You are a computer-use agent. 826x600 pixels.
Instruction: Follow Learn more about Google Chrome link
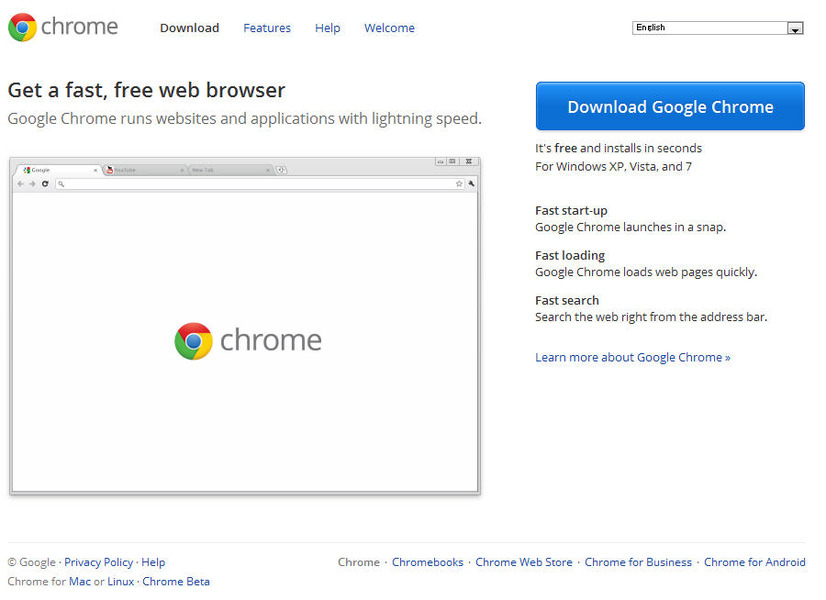coord(633,357)
